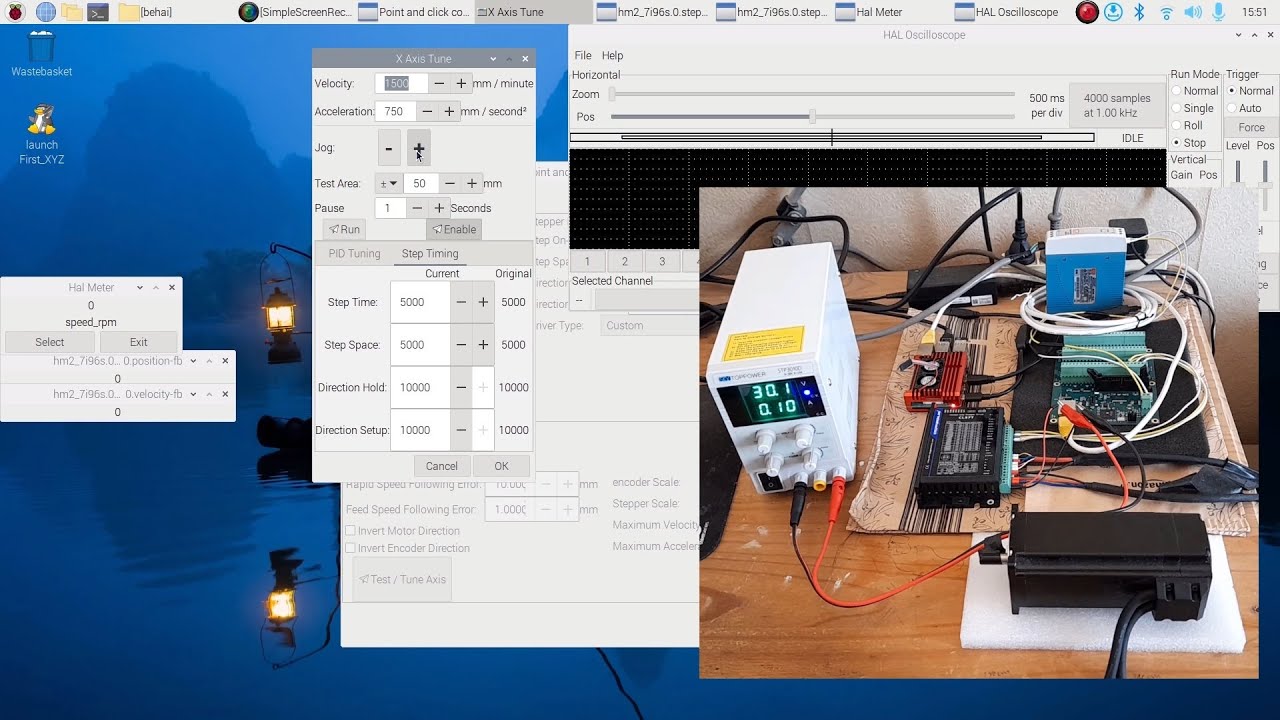Open the terminal from the taskbar
Screen dimensions: 1280x720
pyautogui.click(x=98, y=12)
